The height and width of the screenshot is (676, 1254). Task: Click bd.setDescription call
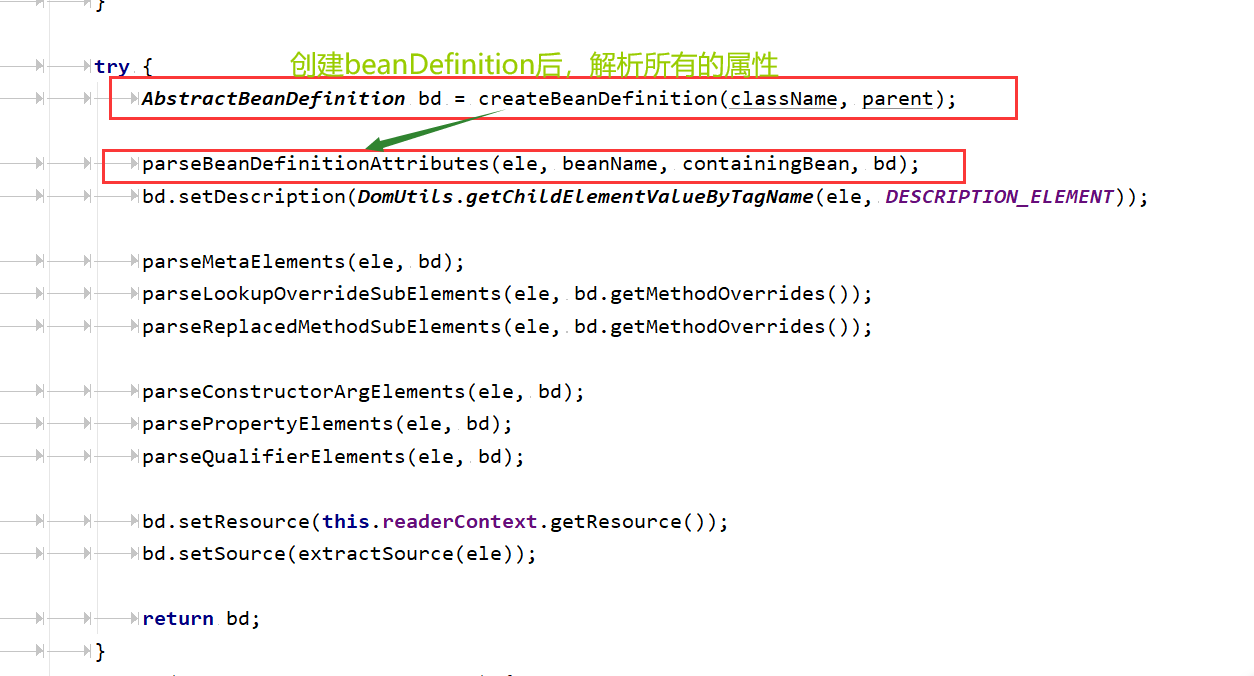[x=243, y=197]
